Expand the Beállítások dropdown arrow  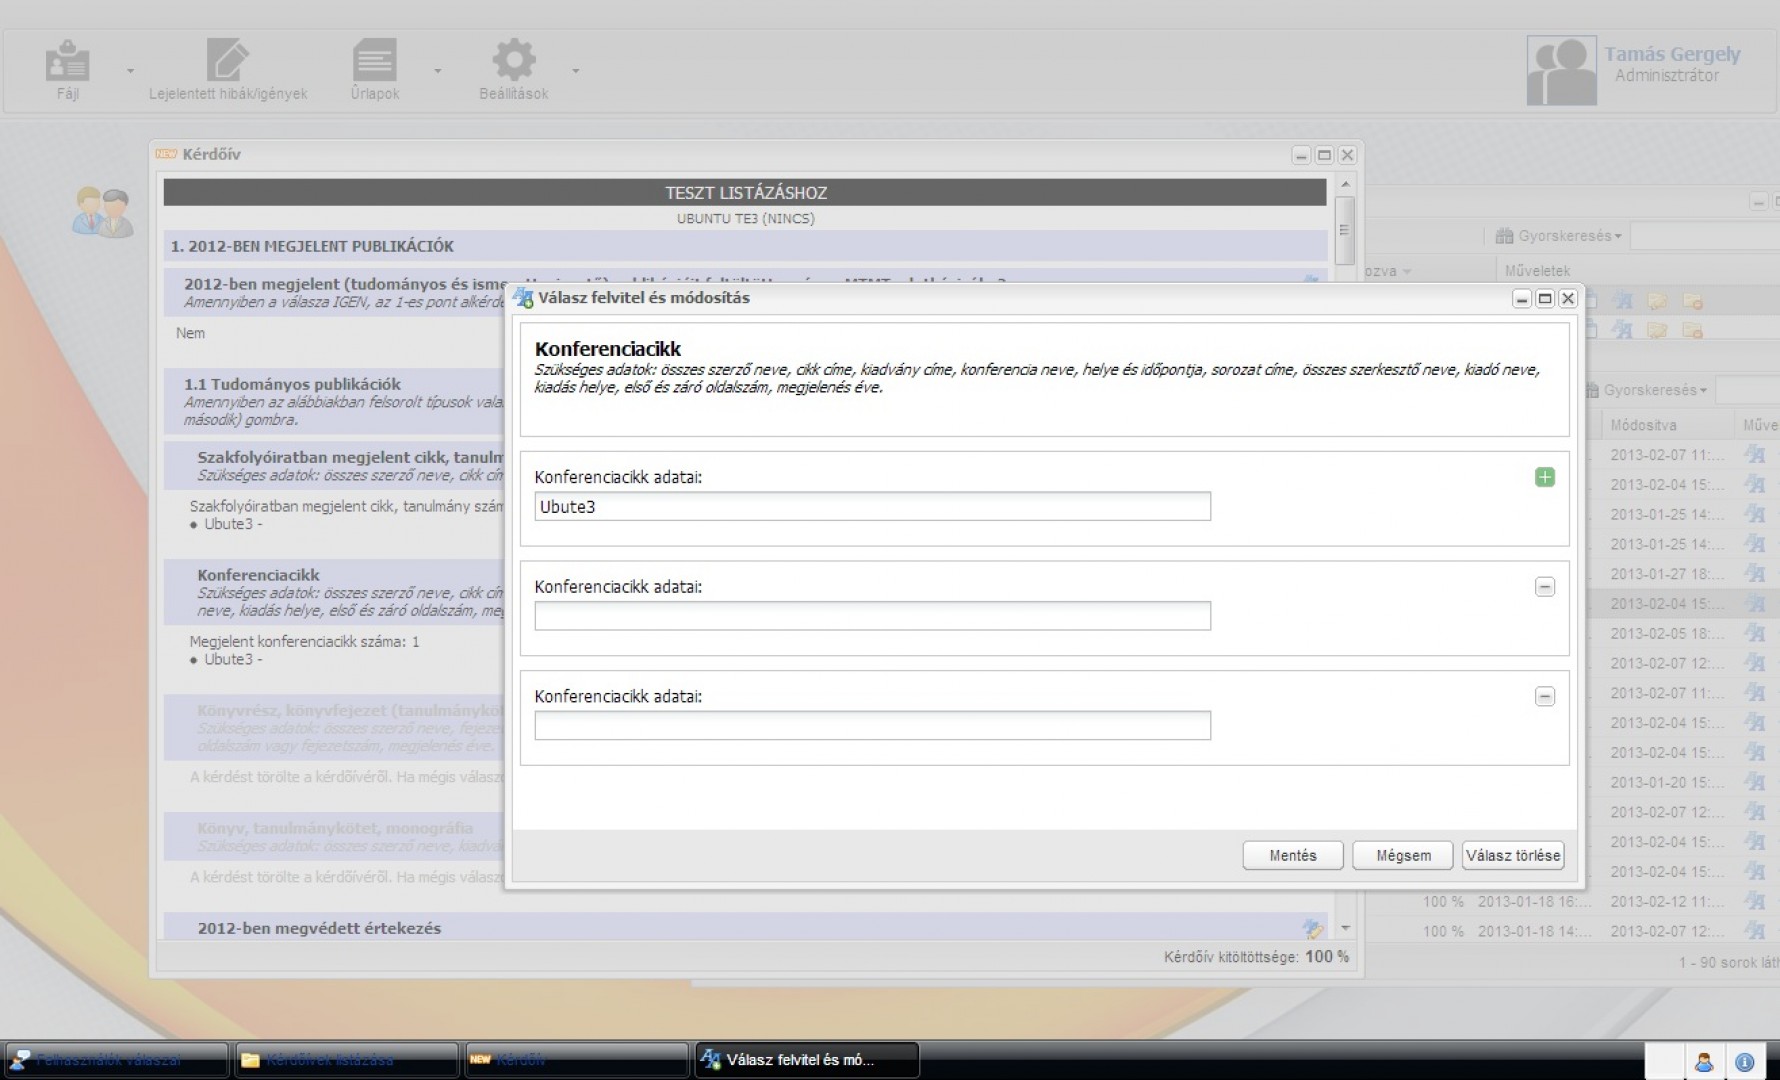pos(575,71)
